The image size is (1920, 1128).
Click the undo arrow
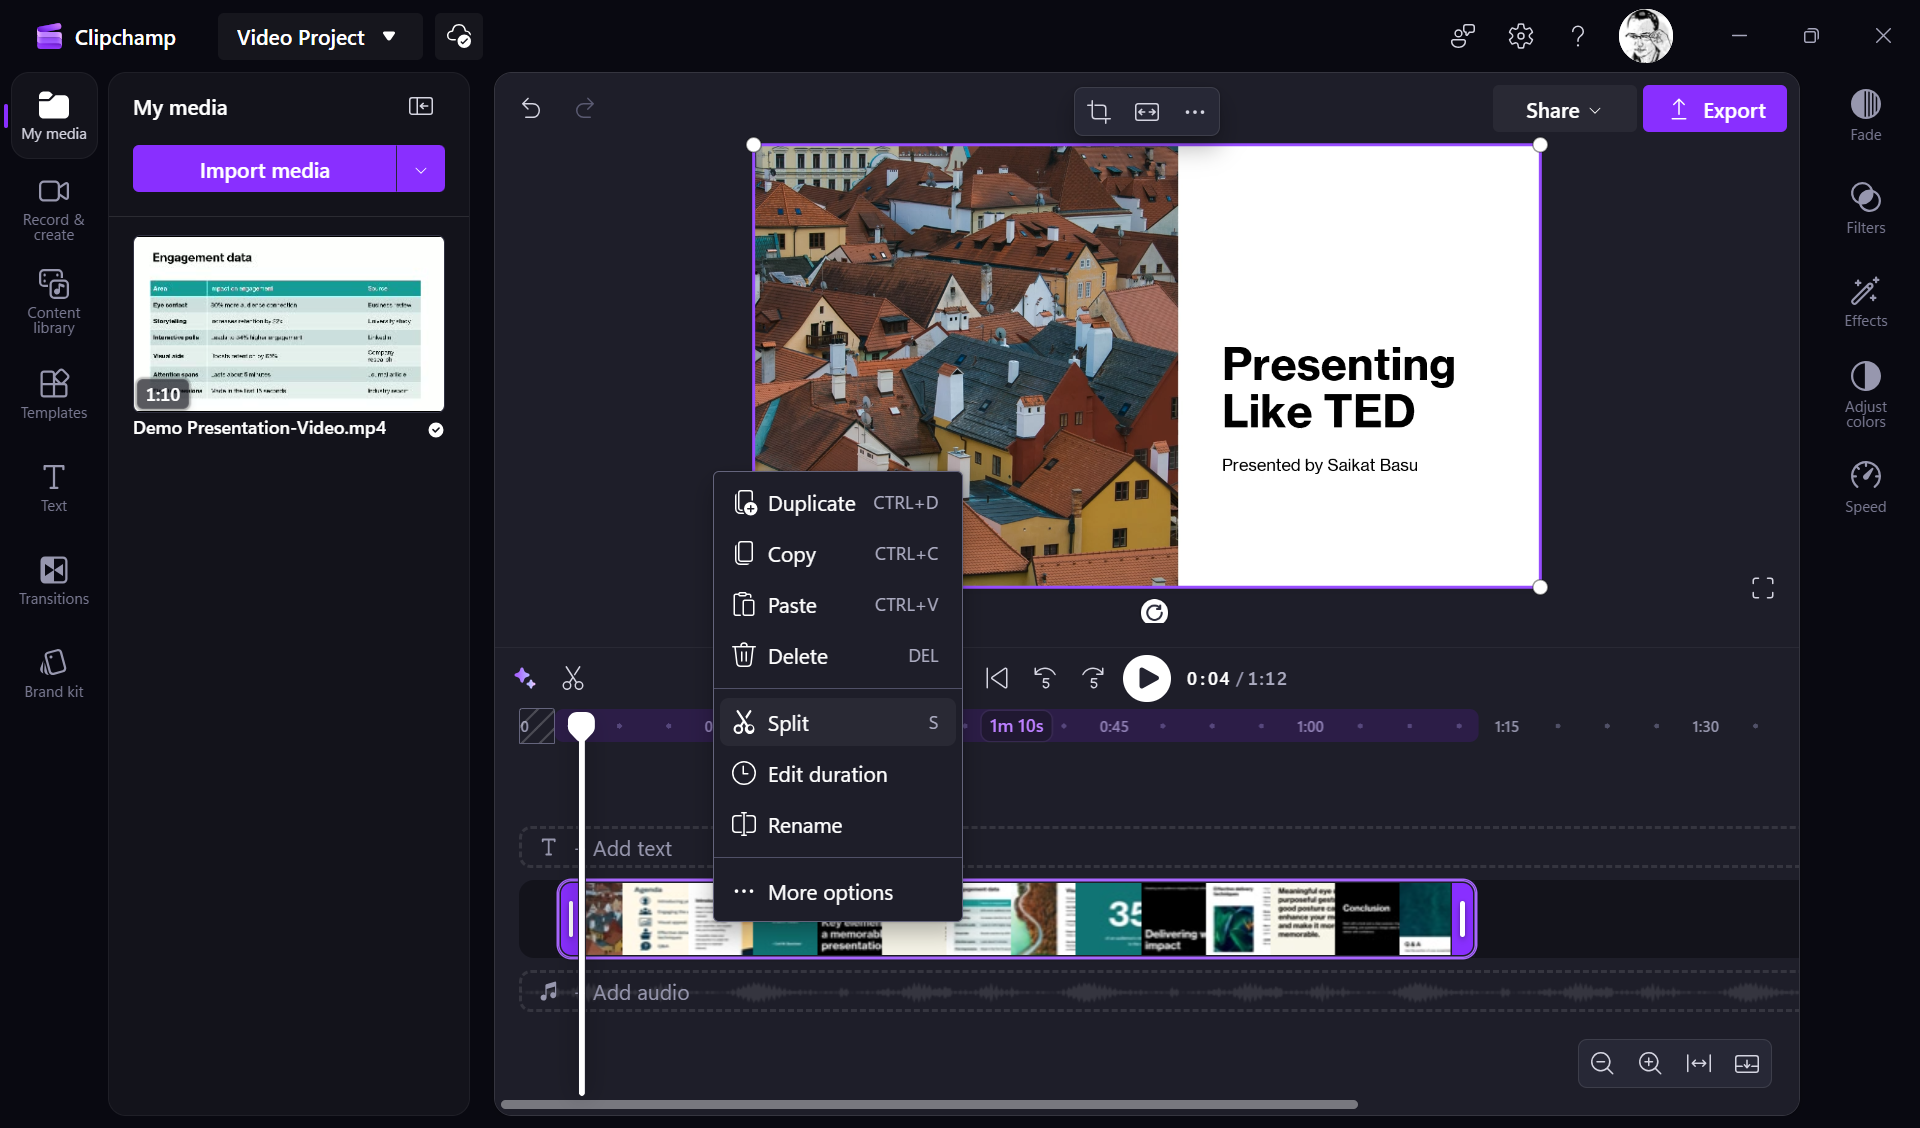pos(531,108)
